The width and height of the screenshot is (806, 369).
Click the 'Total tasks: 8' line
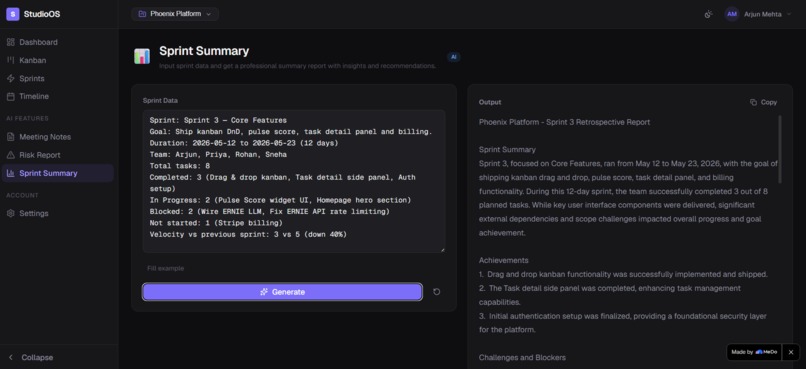(x=179, y=166)
